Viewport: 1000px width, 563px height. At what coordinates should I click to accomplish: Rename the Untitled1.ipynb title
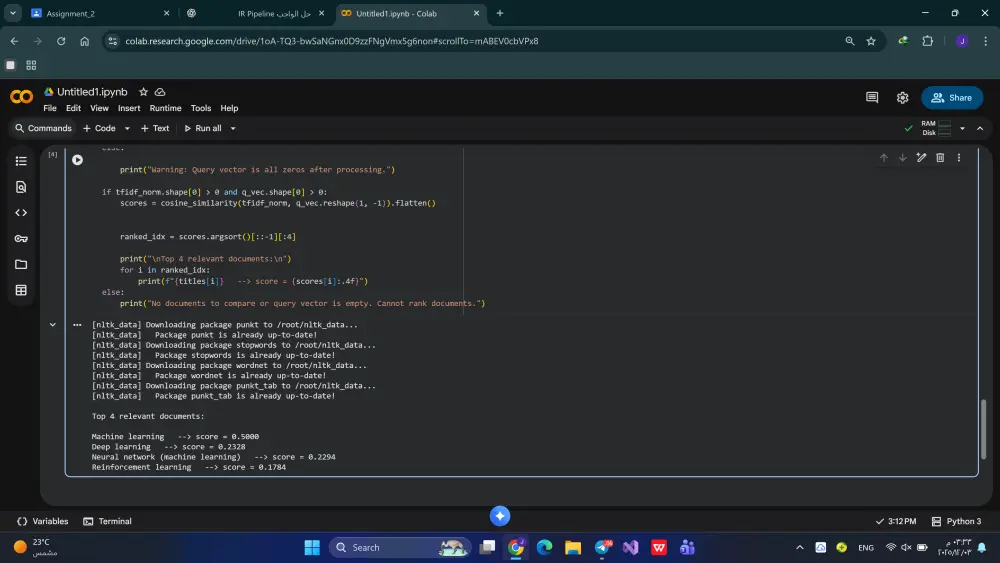click(x=92, y=92)
